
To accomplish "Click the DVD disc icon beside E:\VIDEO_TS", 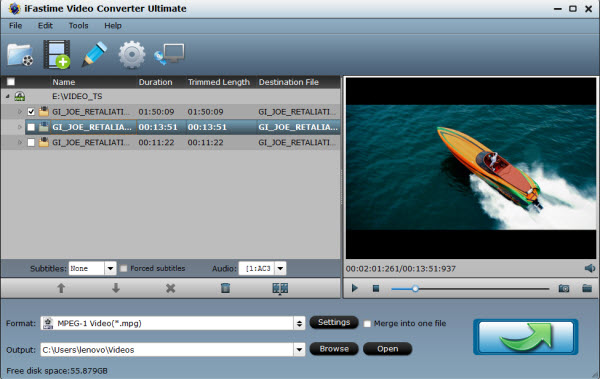I will (20, 96).
